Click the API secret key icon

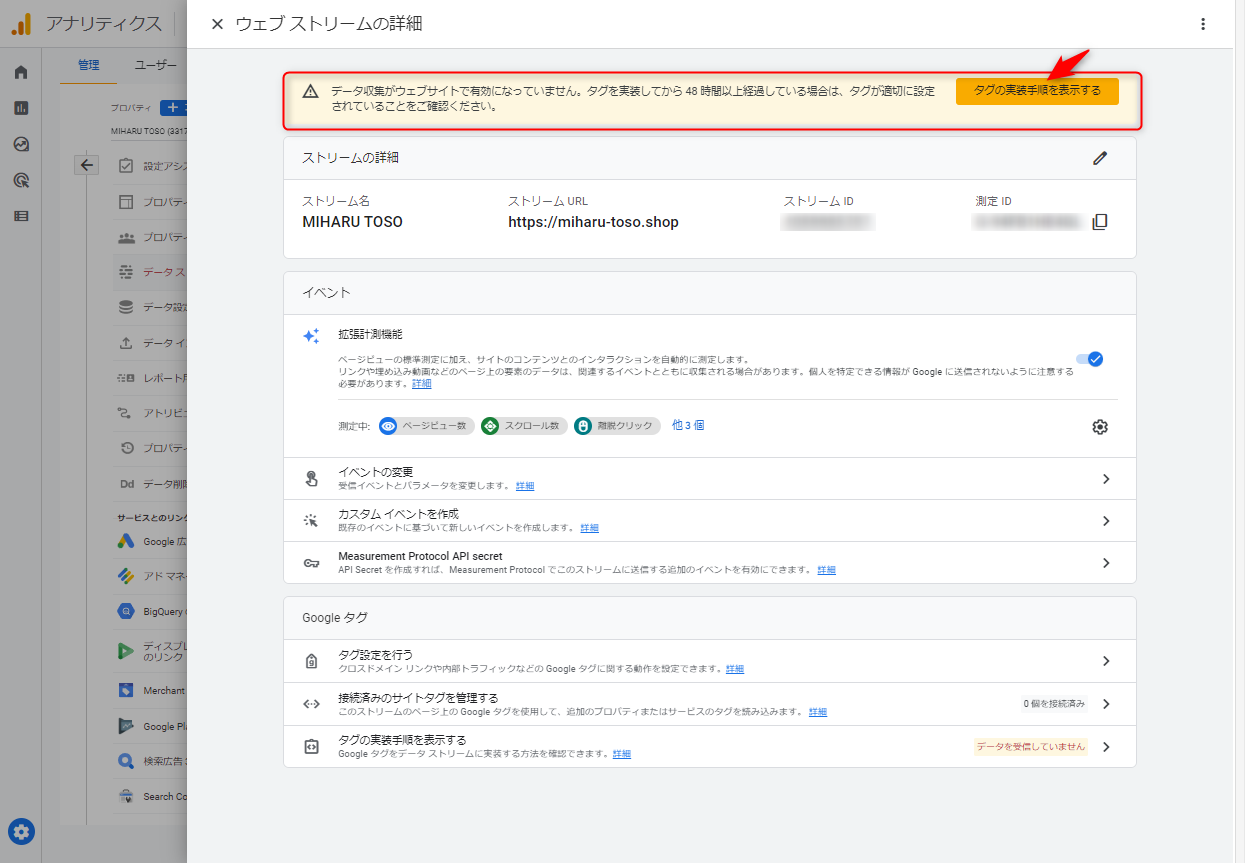point(311,563)
